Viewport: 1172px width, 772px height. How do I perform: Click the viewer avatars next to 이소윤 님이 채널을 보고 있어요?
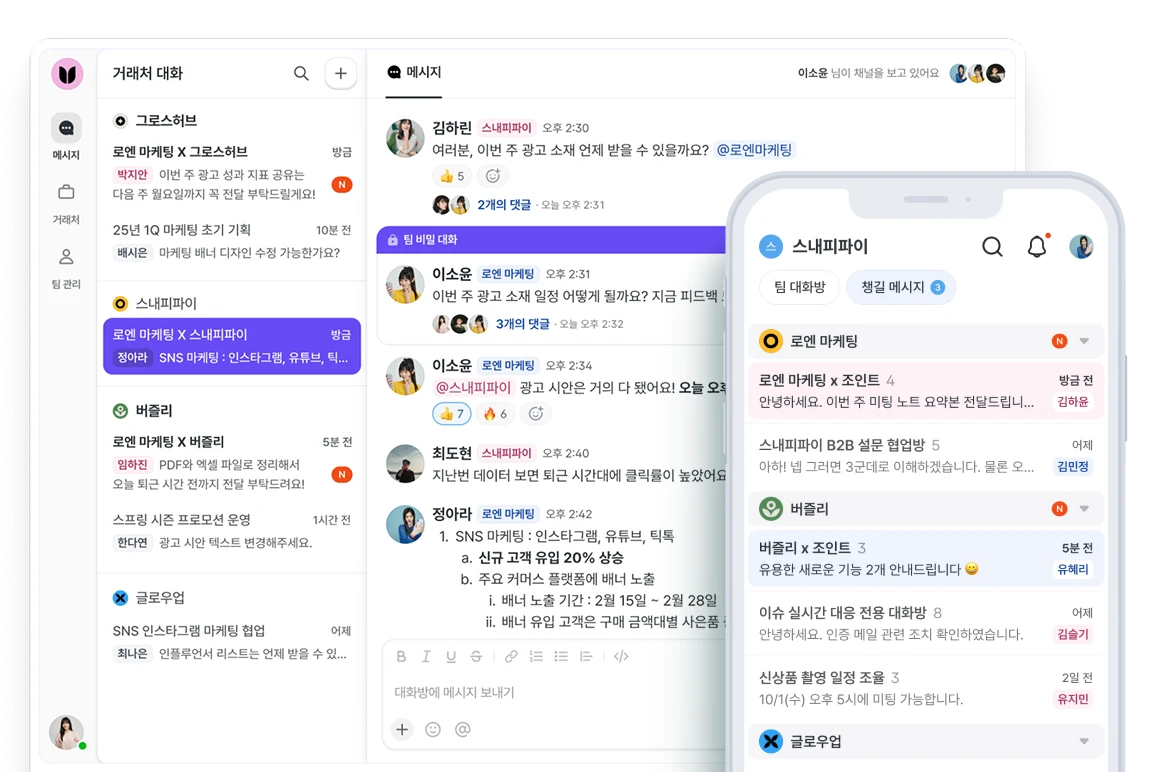(977, 73)
